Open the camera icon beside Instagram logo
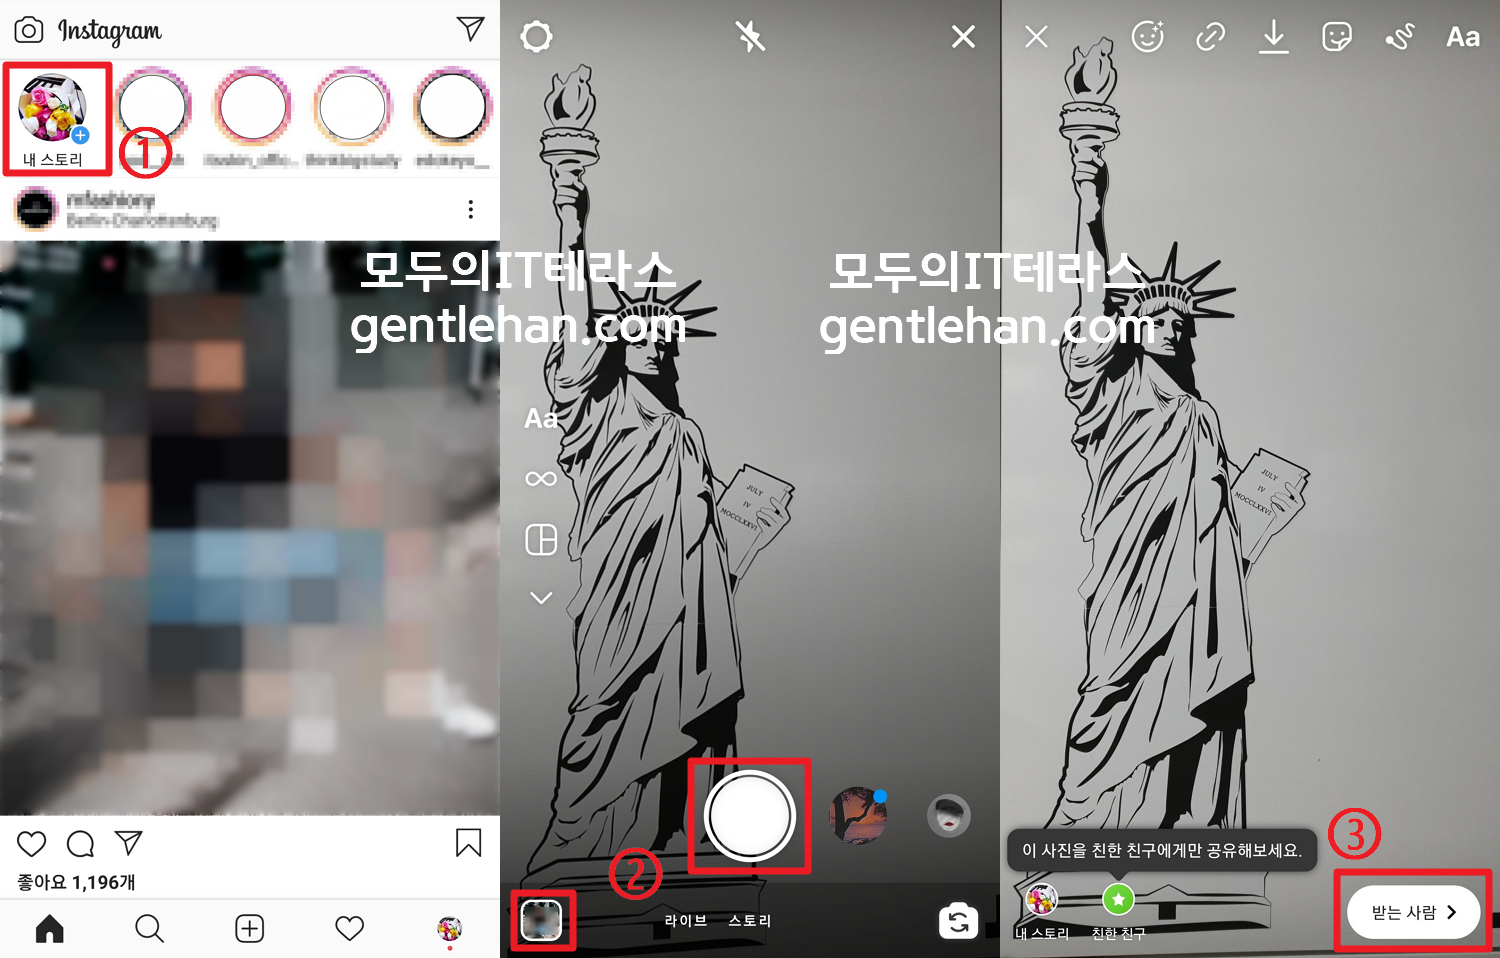 click(x=29, y=30)
